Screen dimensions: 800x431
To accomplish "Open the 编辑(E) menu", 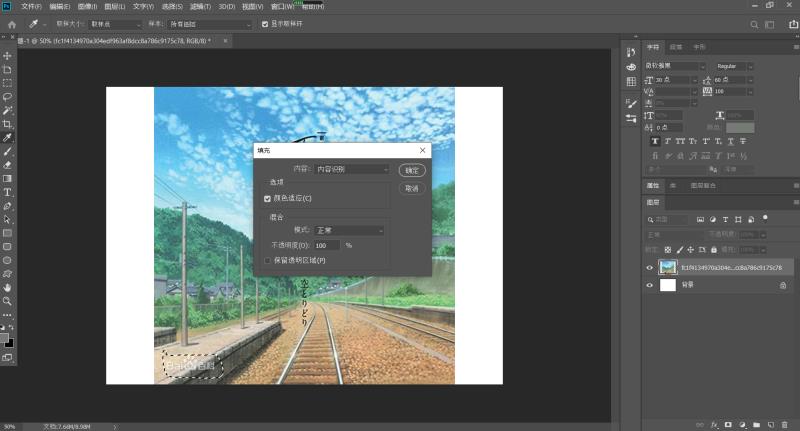I will [60, 7].
